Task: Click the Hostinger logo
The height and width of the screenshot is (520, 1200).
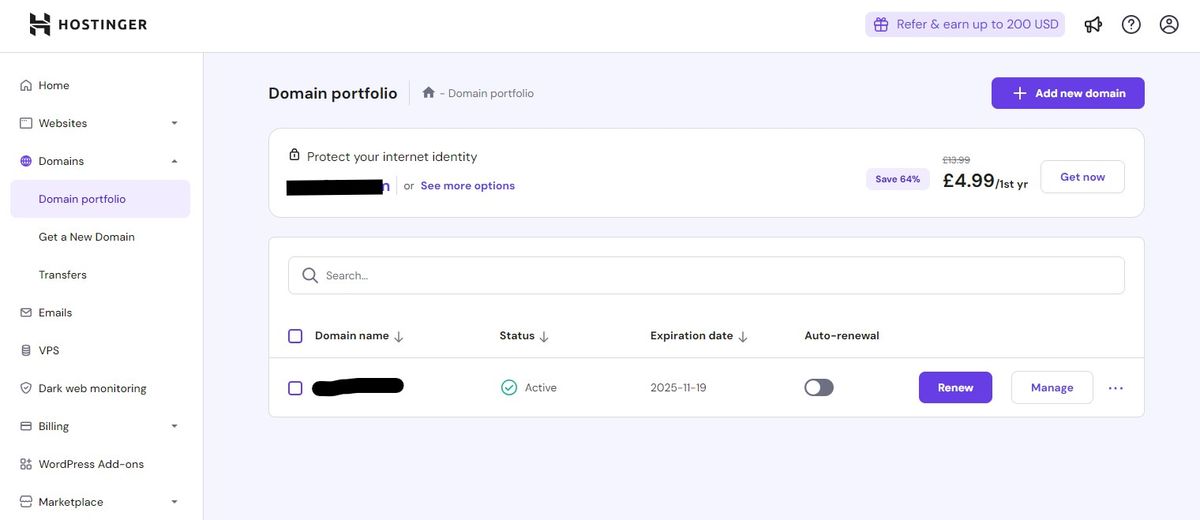Action: (x=88, y=24)
